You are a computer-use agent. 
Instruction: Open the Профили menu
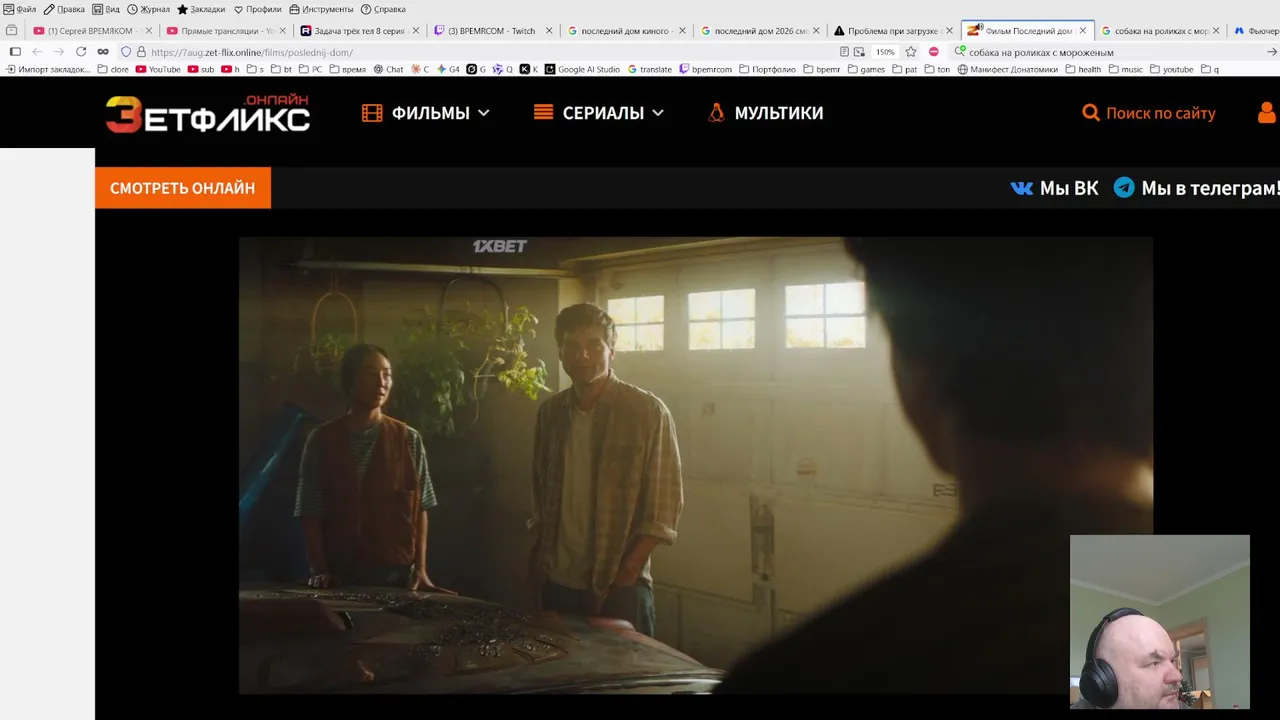click(258, 9)
